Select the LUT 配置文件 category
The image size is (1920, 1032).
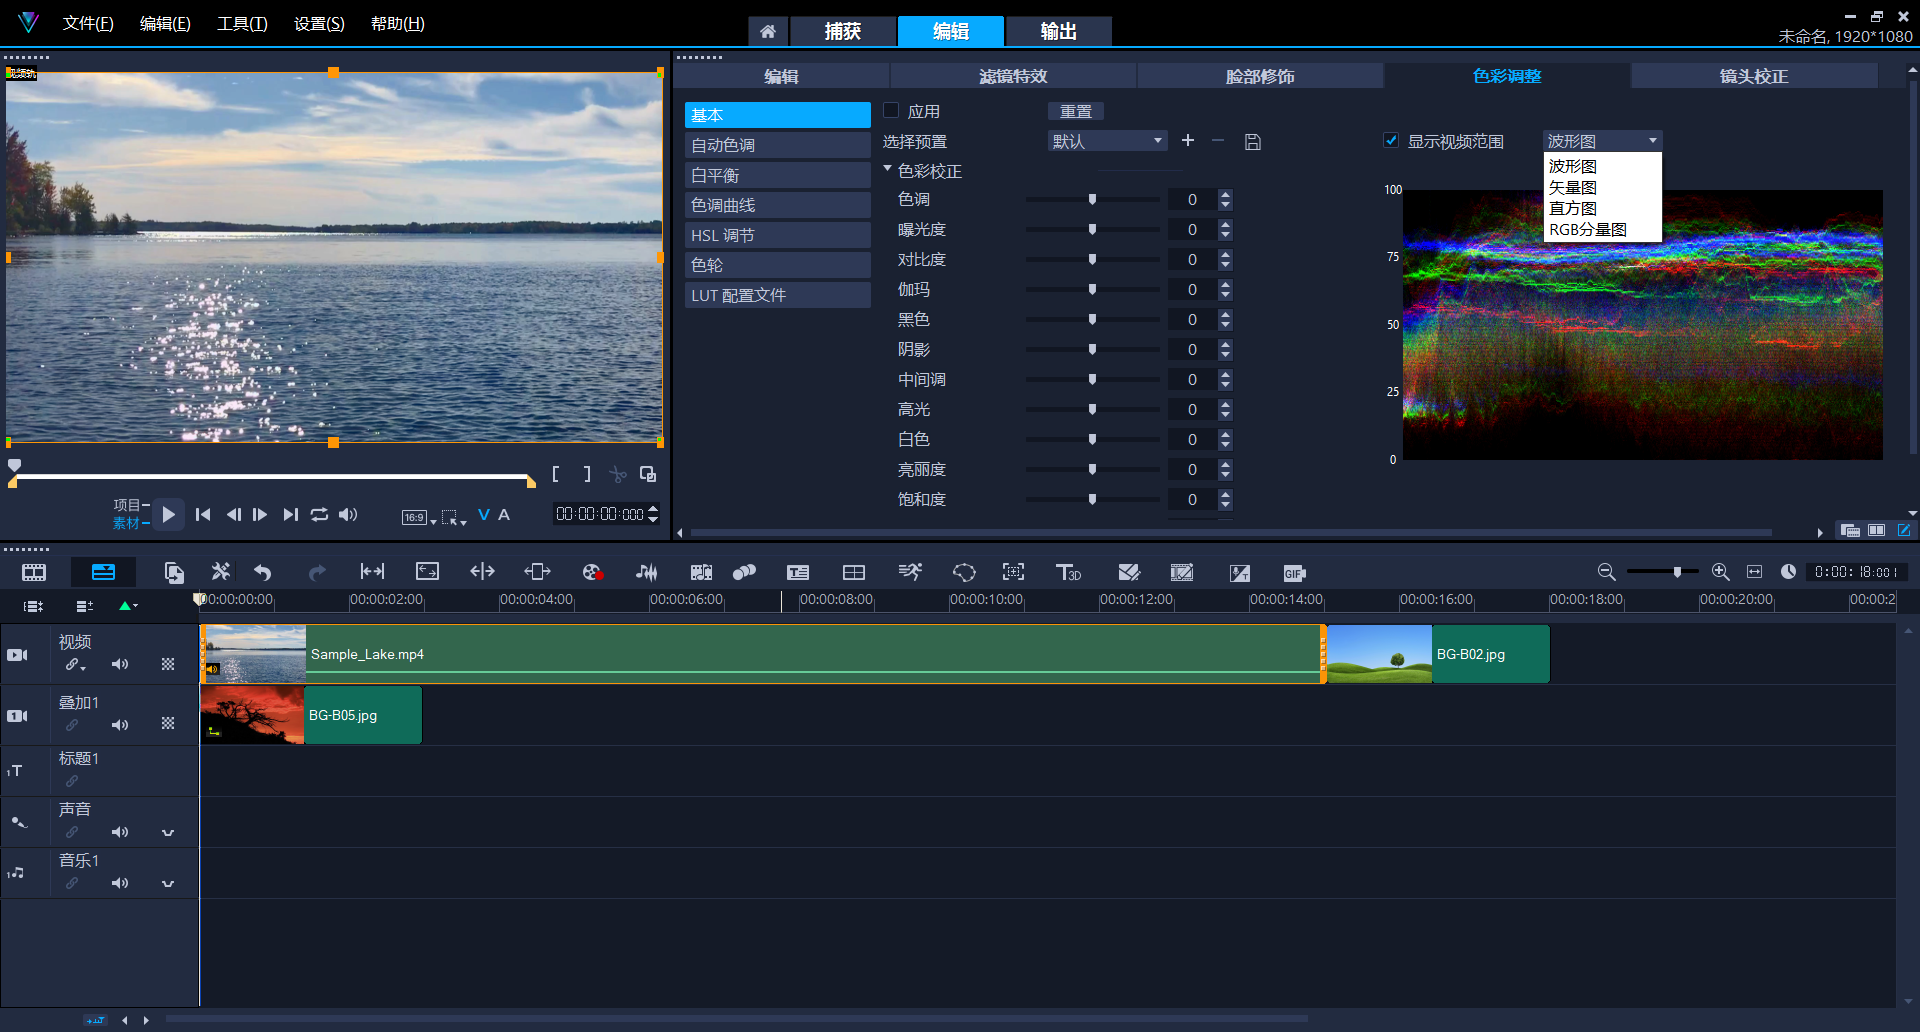777,295
